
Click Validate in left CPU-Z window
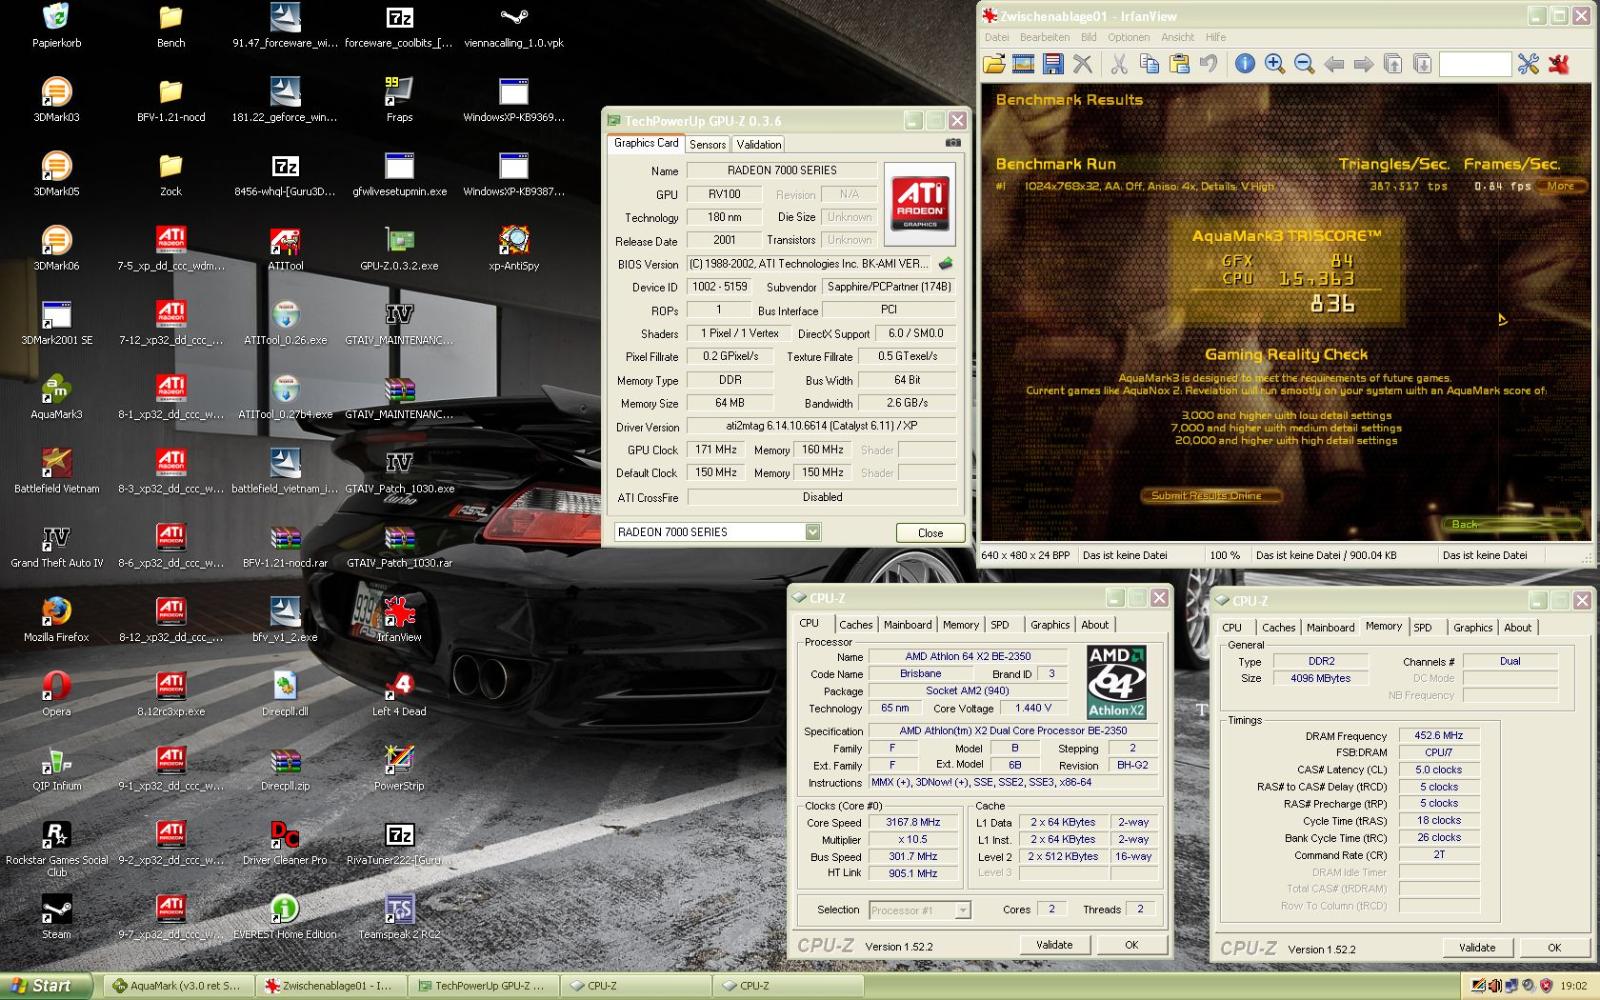(1054, 945)
